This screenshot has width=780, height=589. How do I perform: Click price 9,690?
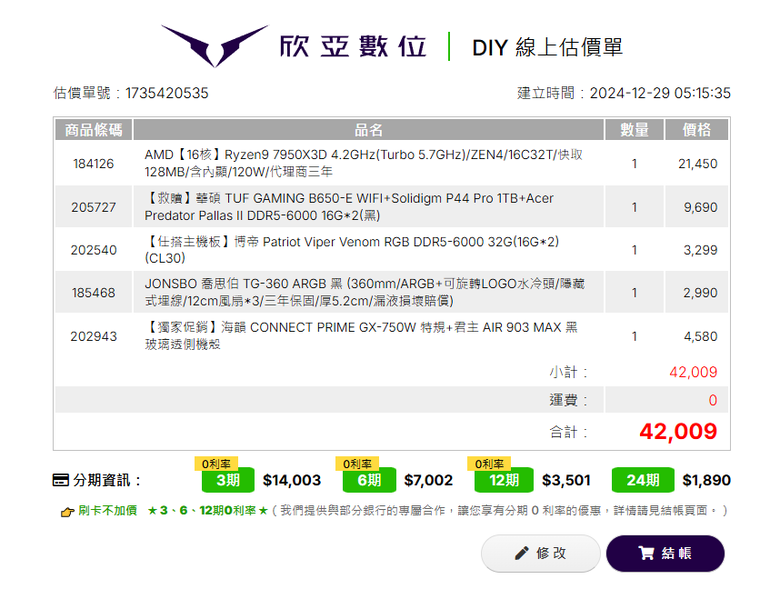(700, 207)
